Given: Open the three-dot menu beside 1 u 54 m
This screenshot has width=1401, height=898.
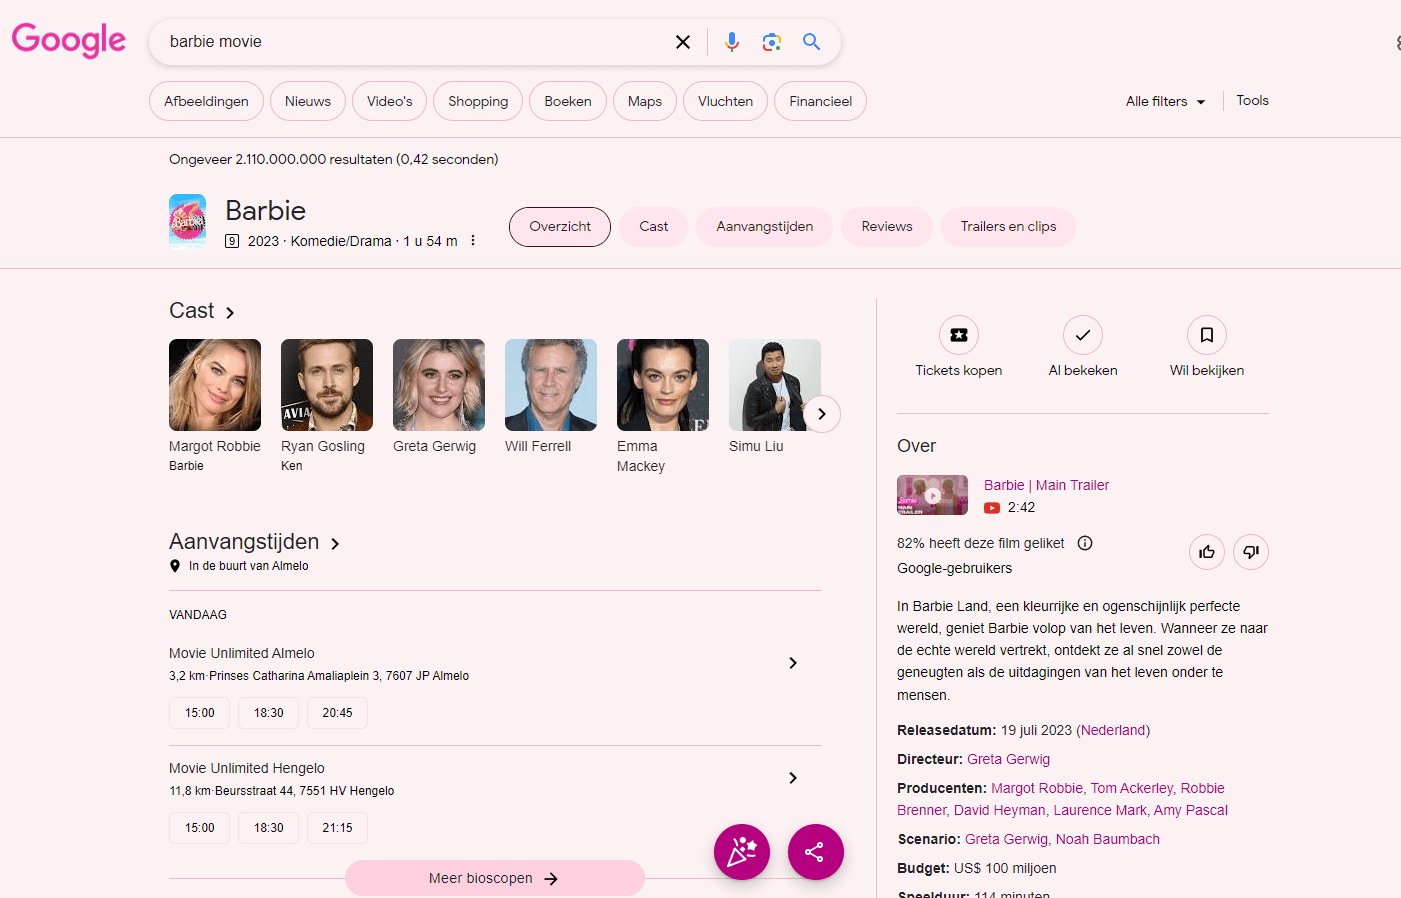Looking at the screenshot, I should tap(473, 241).
